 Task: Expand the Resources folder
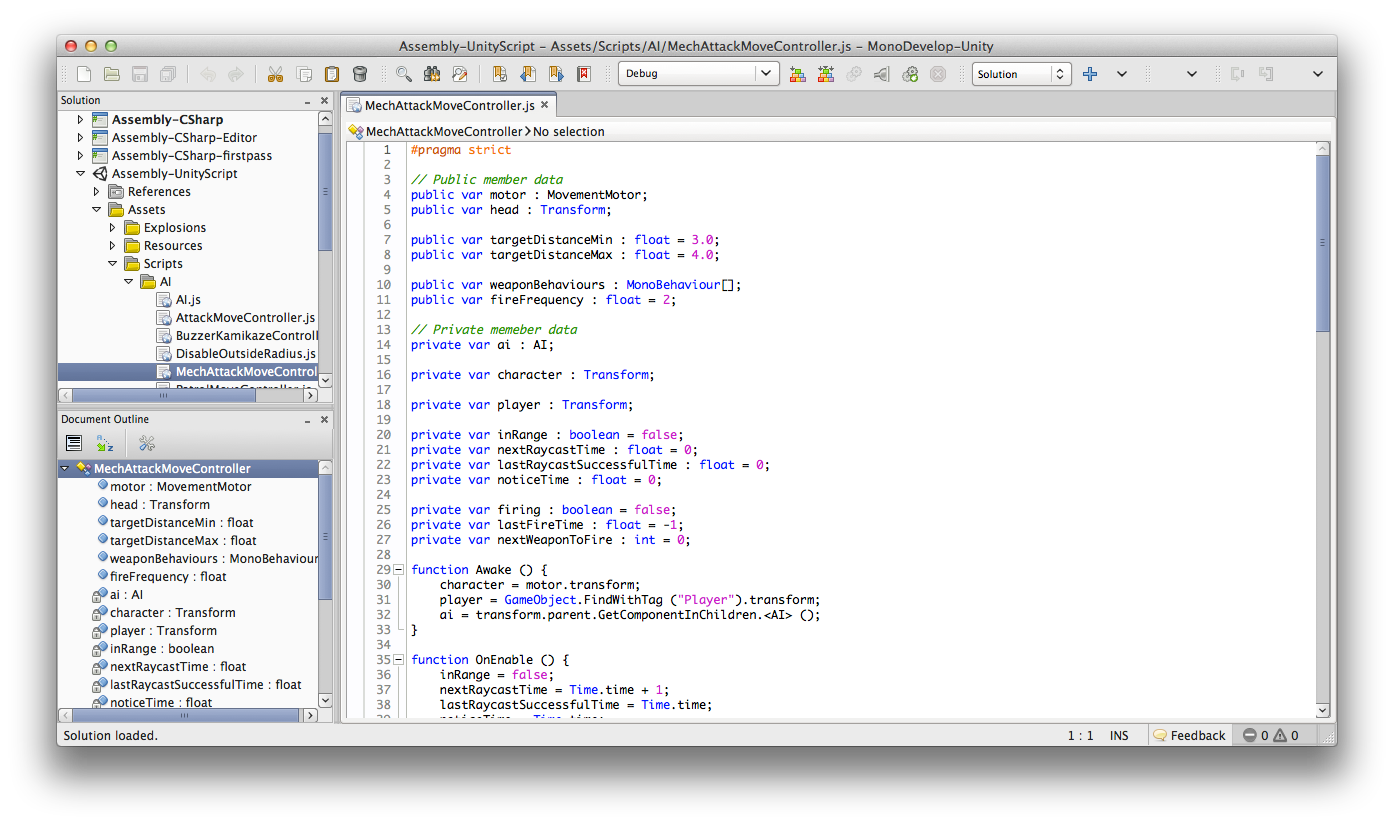(113, 246)
